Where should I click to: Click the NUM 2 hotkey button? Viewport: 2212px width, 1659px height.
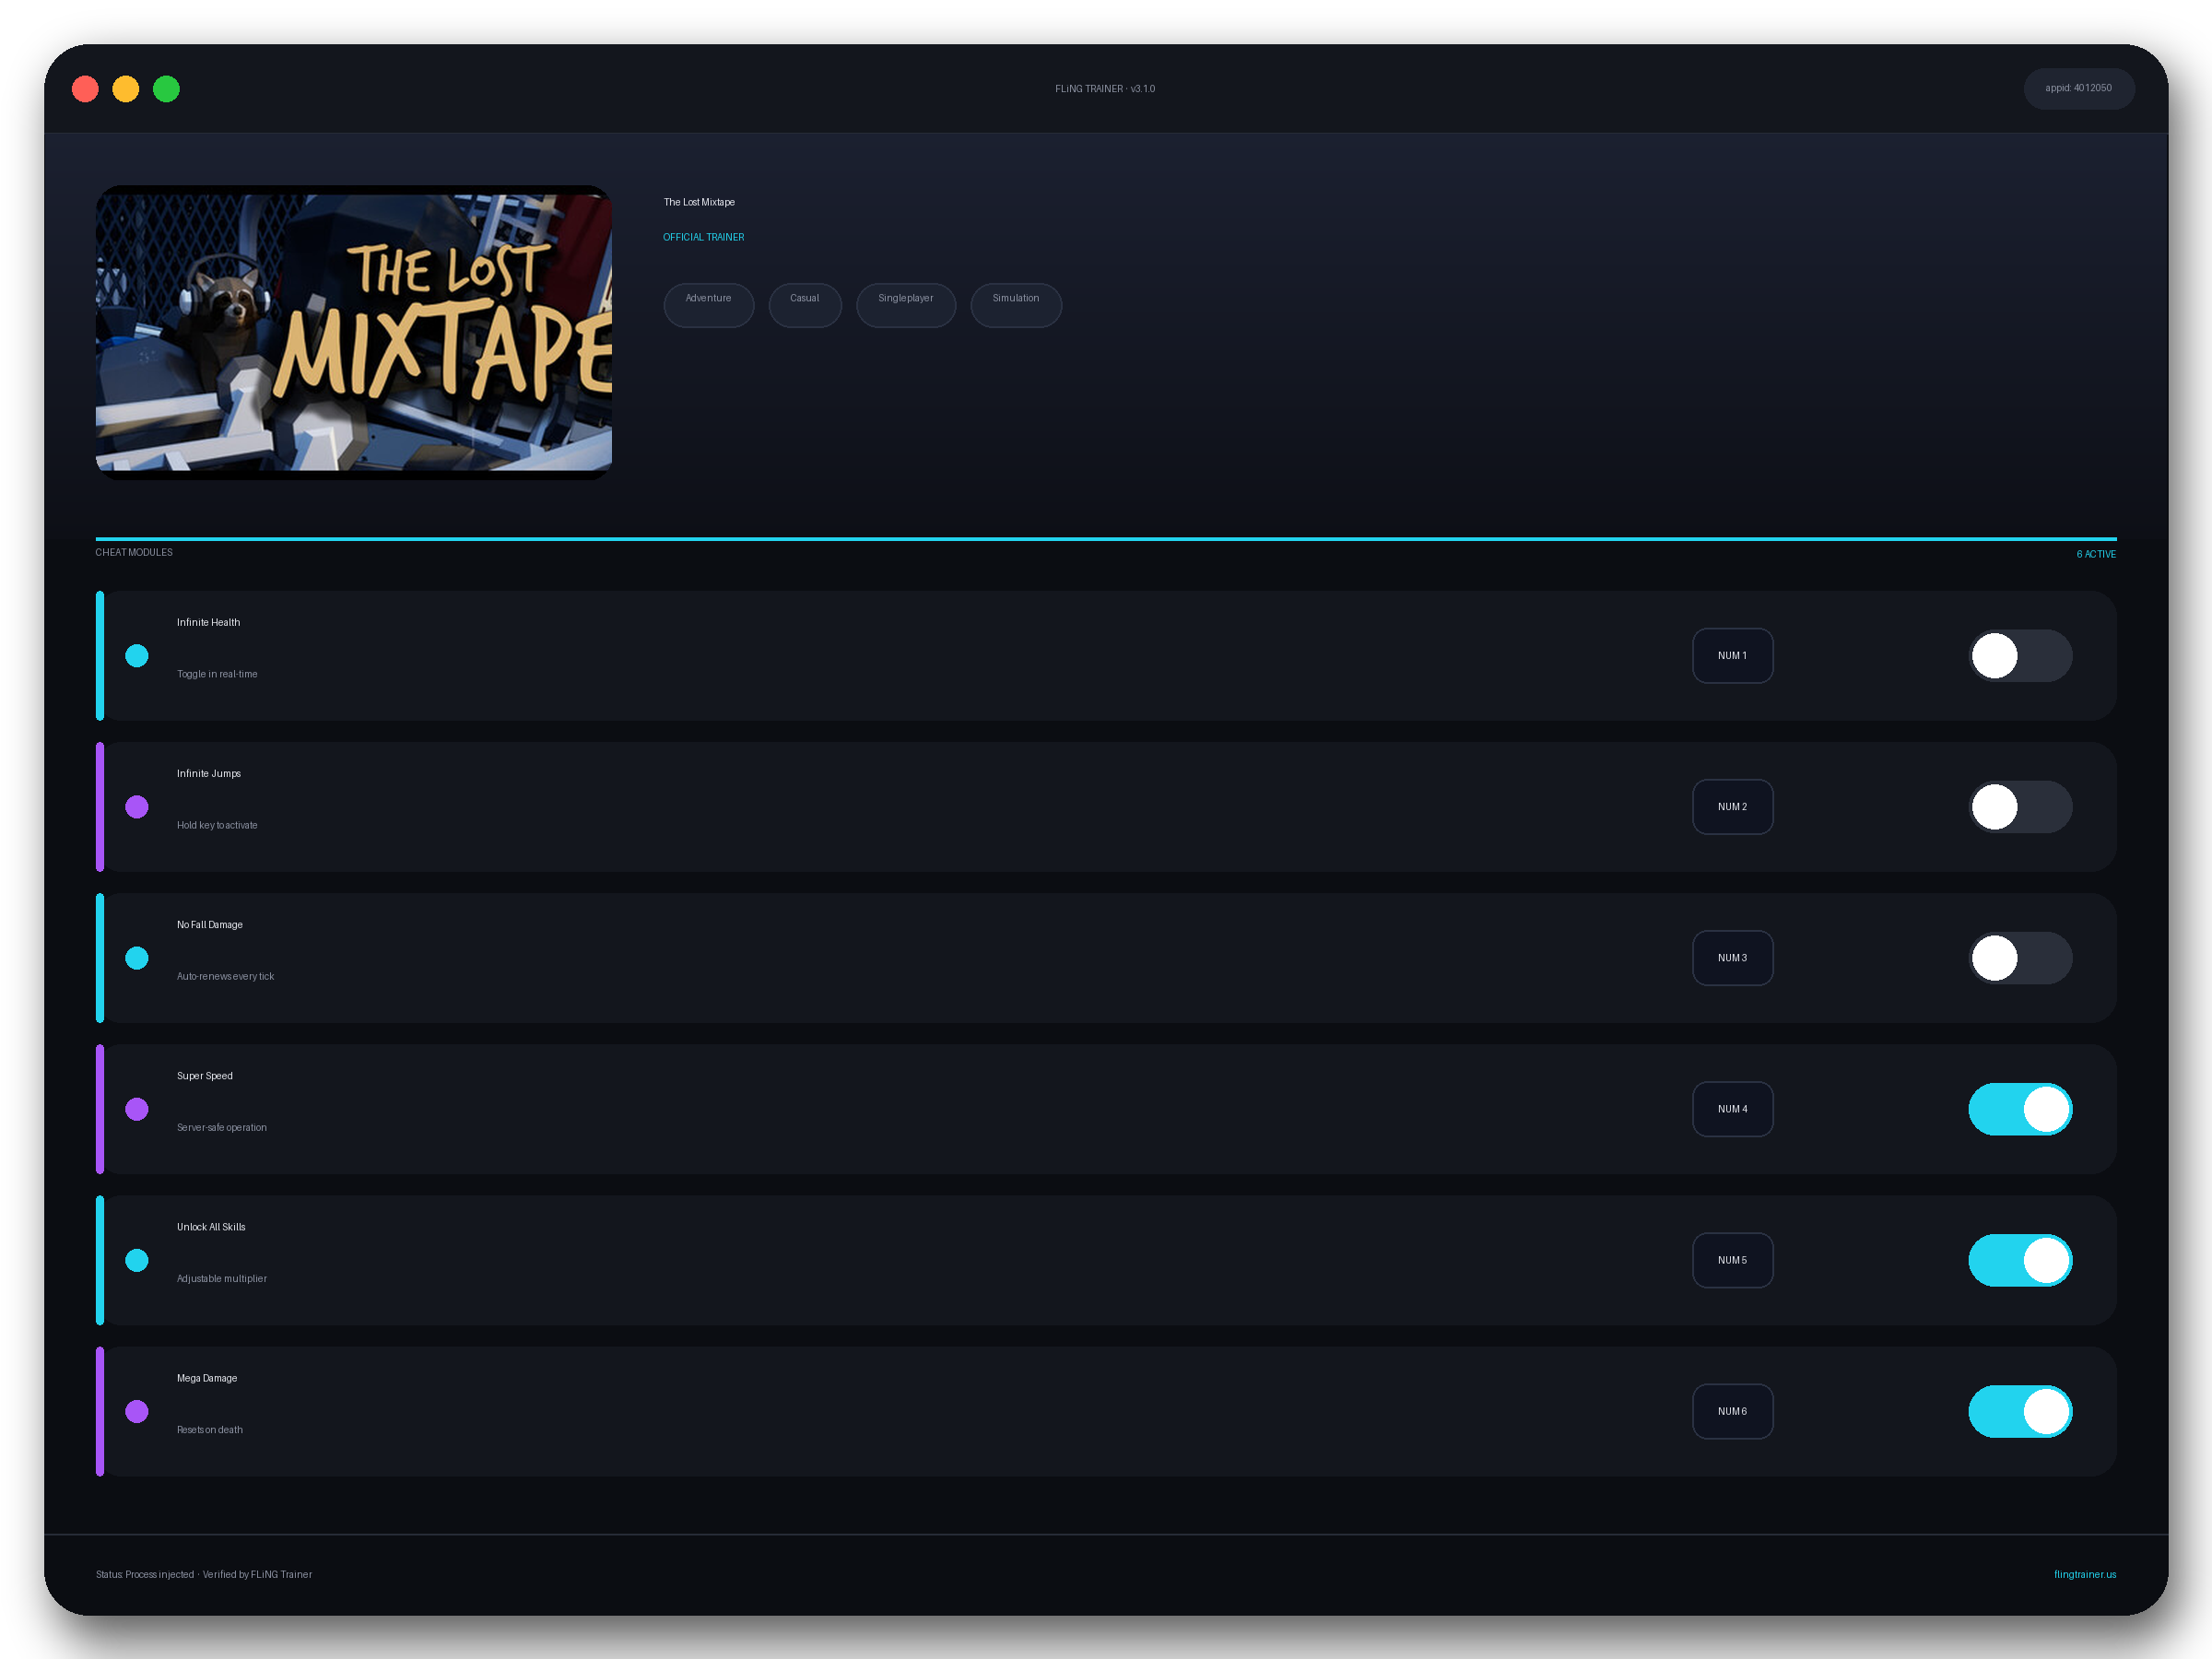(x=1732, y=807)
